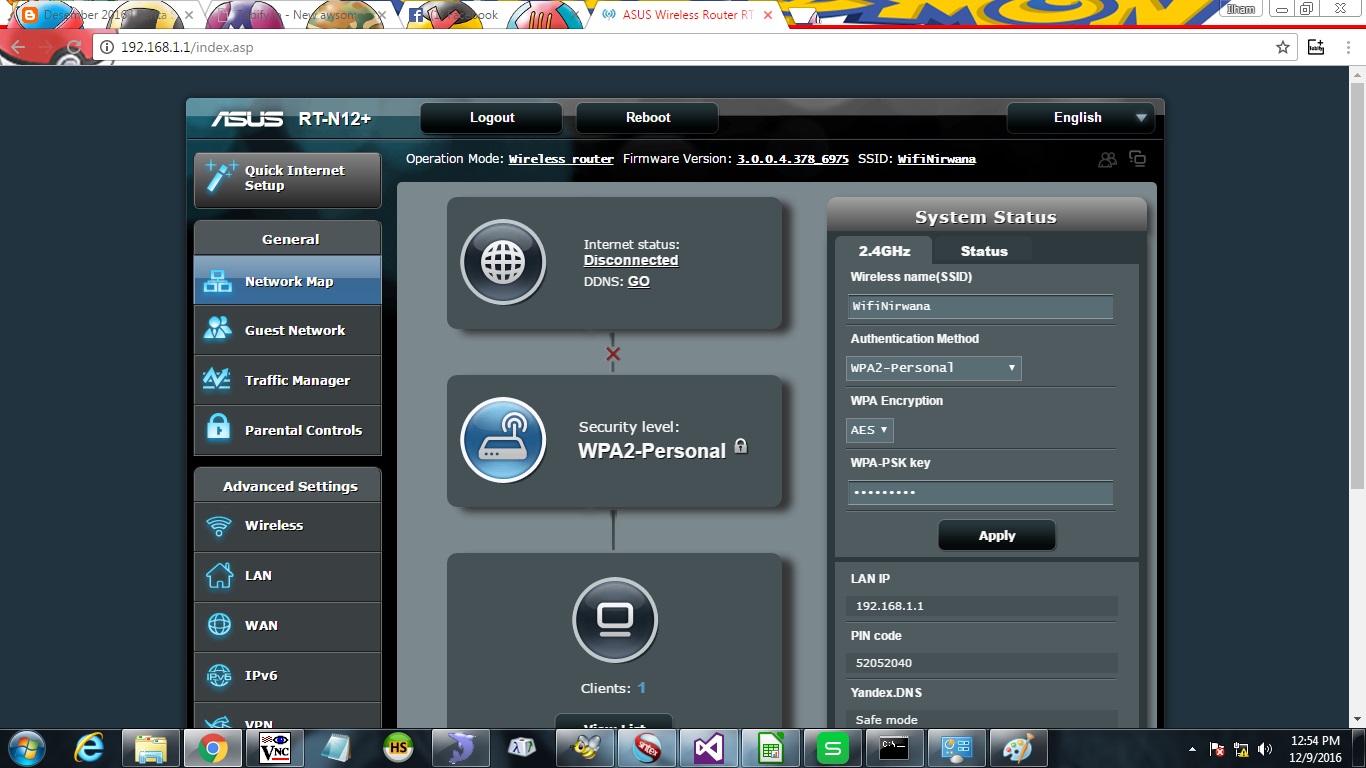Select the 2.4GHz tab
This screenshot has width=1366, height=768.
point(884,251)
